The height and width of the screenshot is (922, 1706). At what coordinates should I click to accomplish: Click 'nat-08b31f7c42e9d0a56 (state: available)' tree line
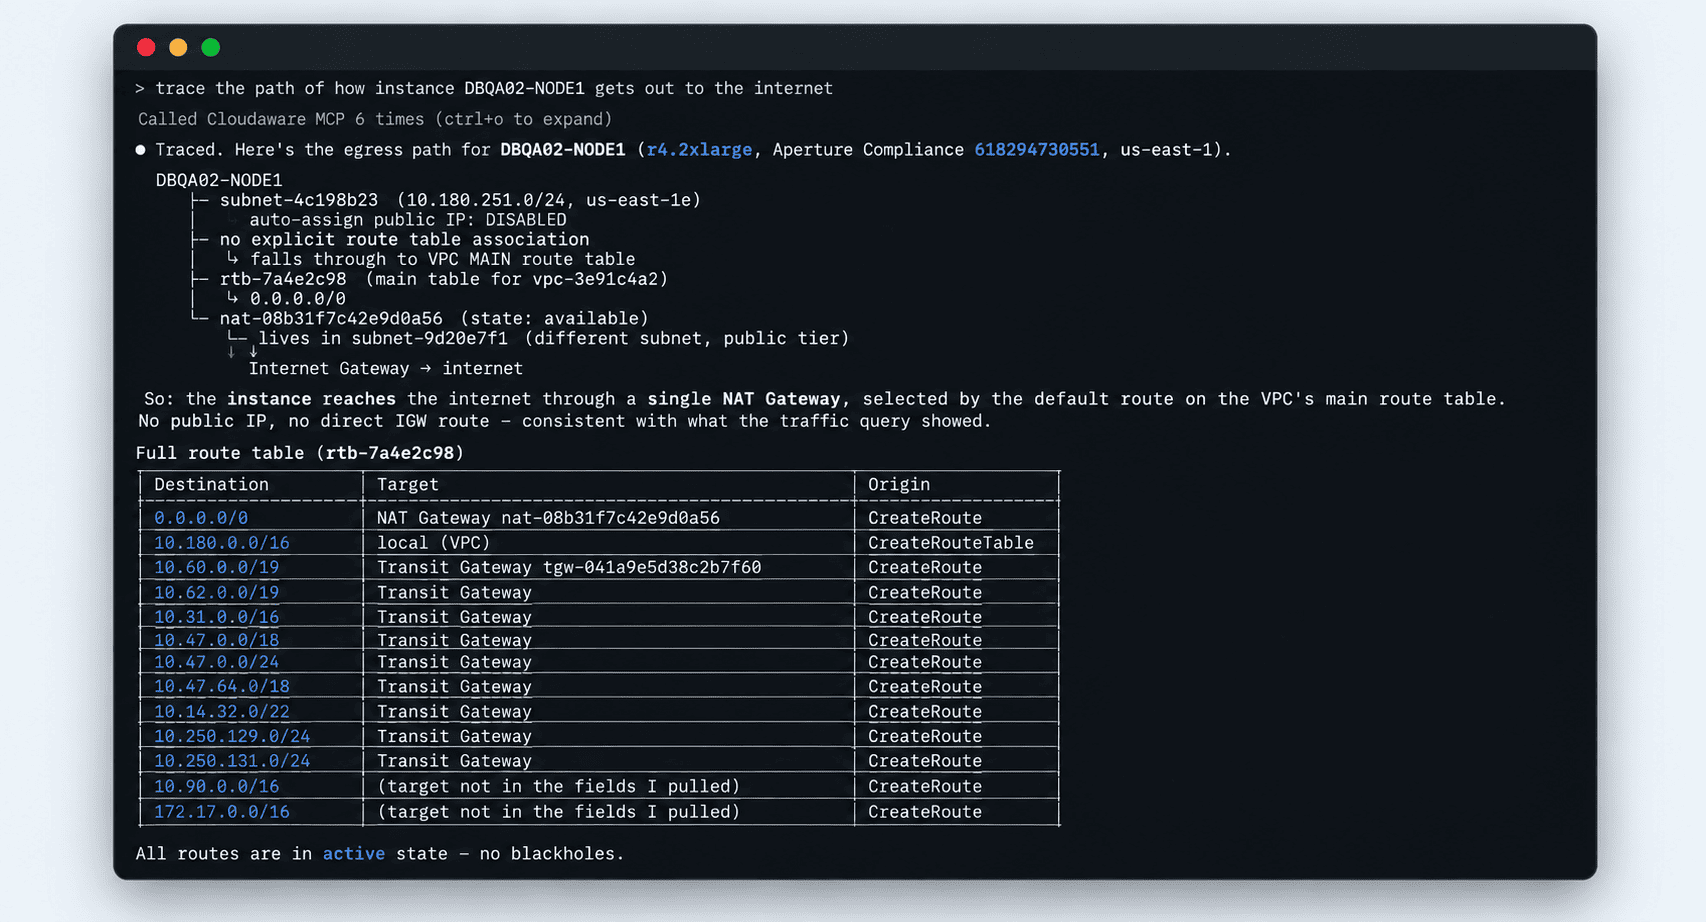(434, 318)
